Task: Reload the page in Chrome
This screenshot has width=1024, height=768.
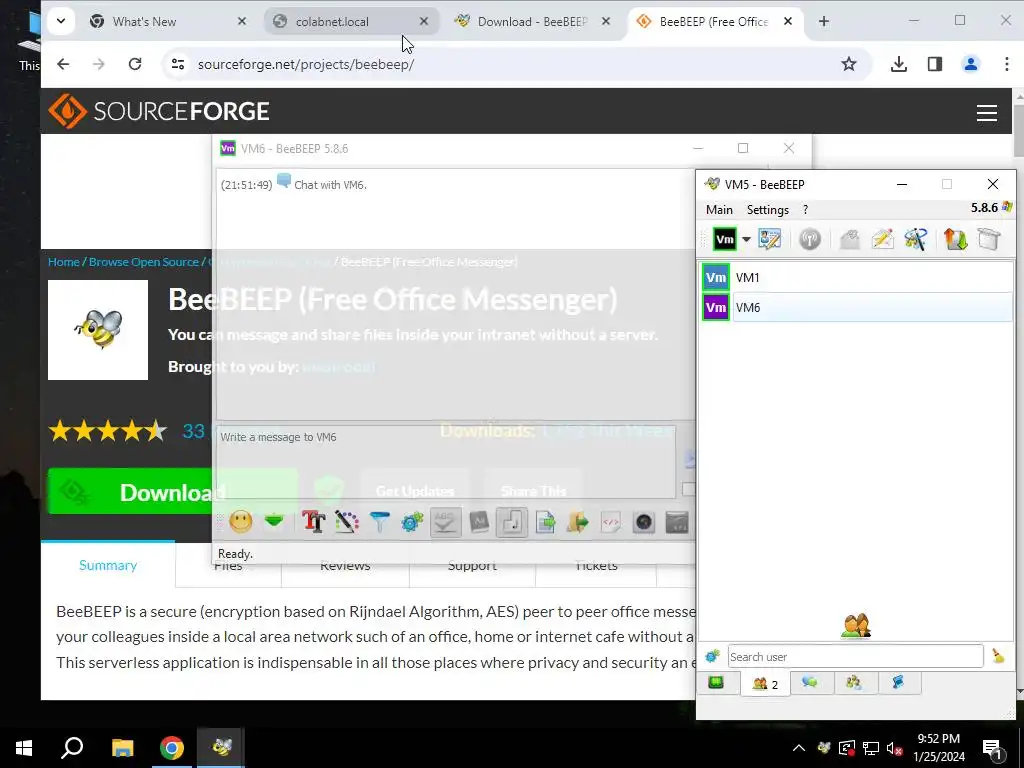Action: tap(135, 64)
